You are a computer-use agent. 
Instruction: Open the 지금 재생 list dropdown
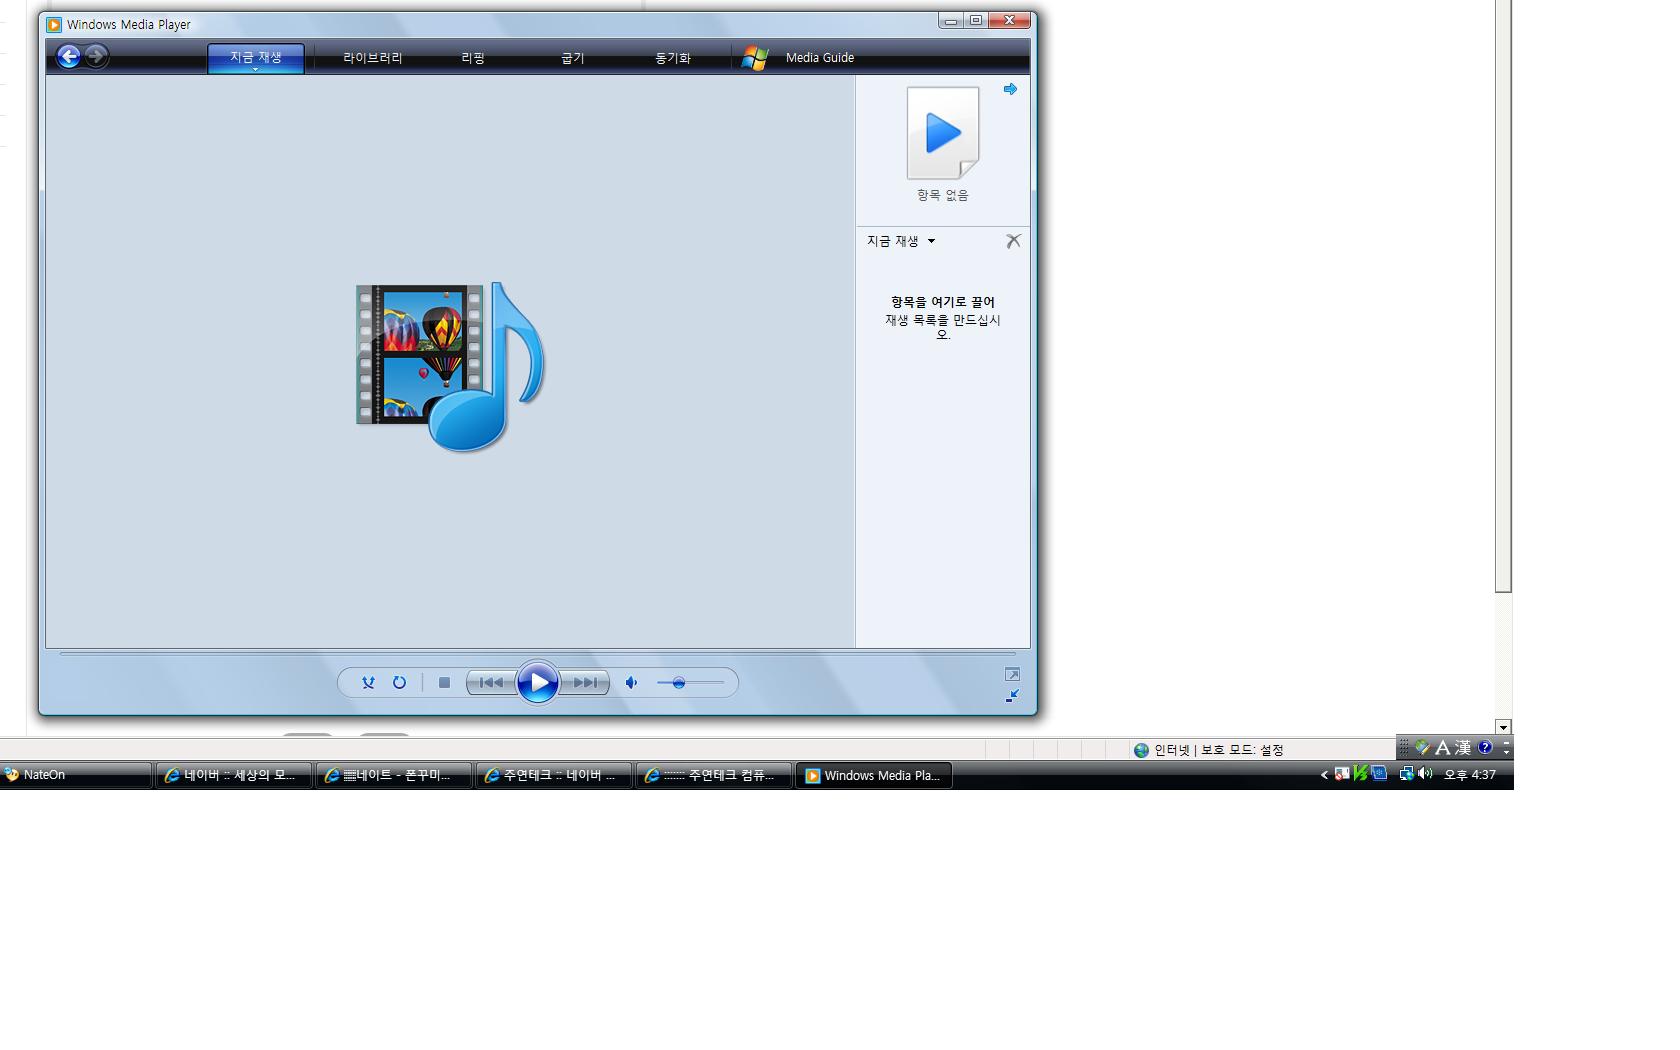[901, 241]
